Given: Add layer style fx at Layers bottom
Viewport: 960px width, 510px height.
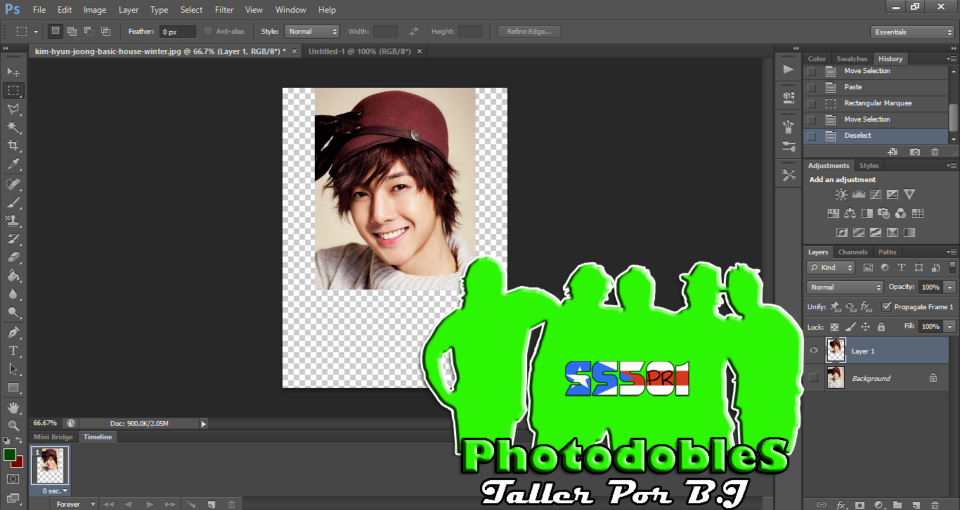Looking at the screenshot, I should click(842, 505).
